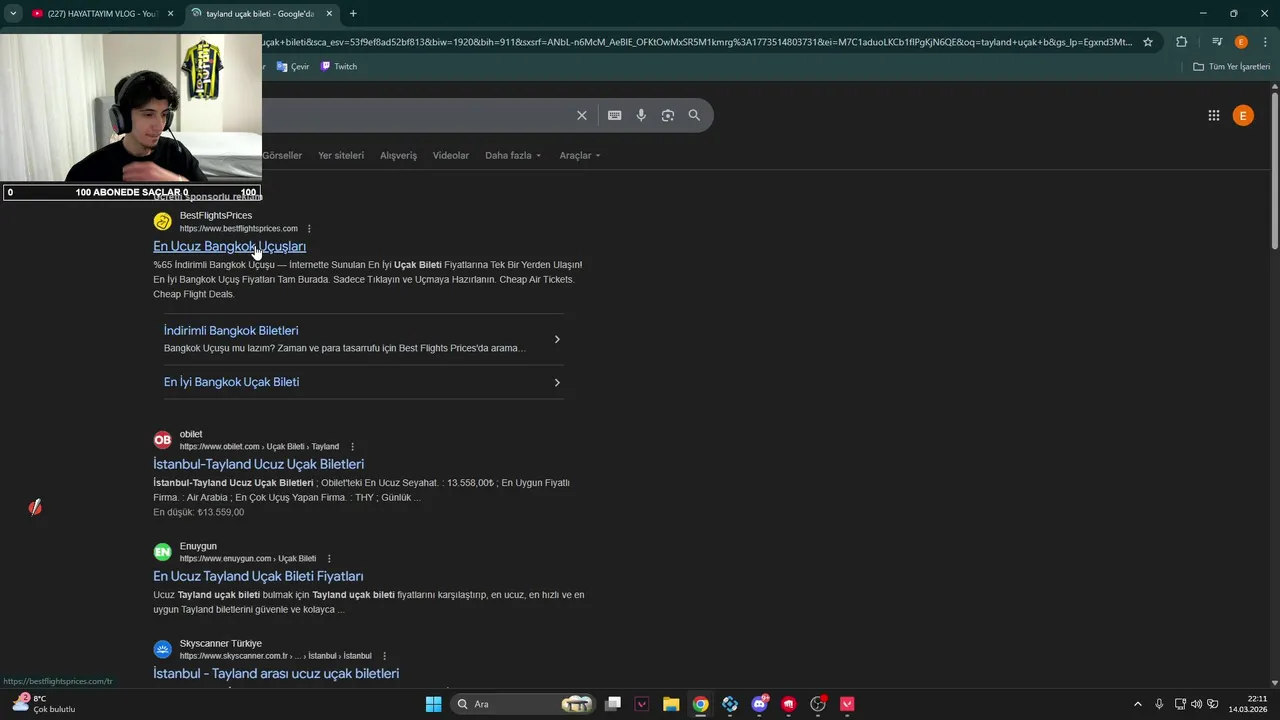Open the media controls icon in toolbar
The image size is (1280, 720).
pos(1217,42)
